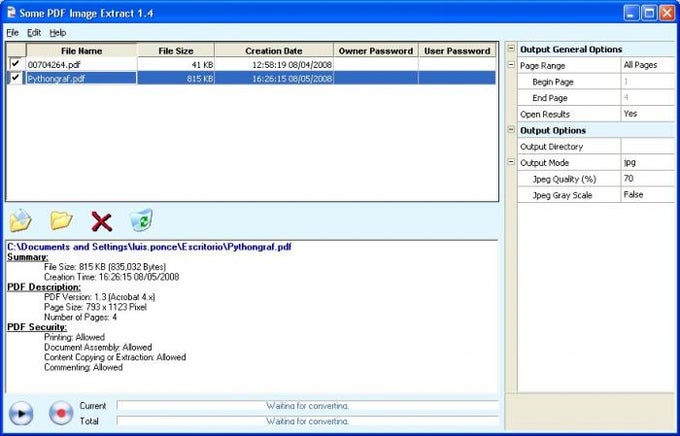
Task: Click the Total progress bar
Action: [307, 421]
